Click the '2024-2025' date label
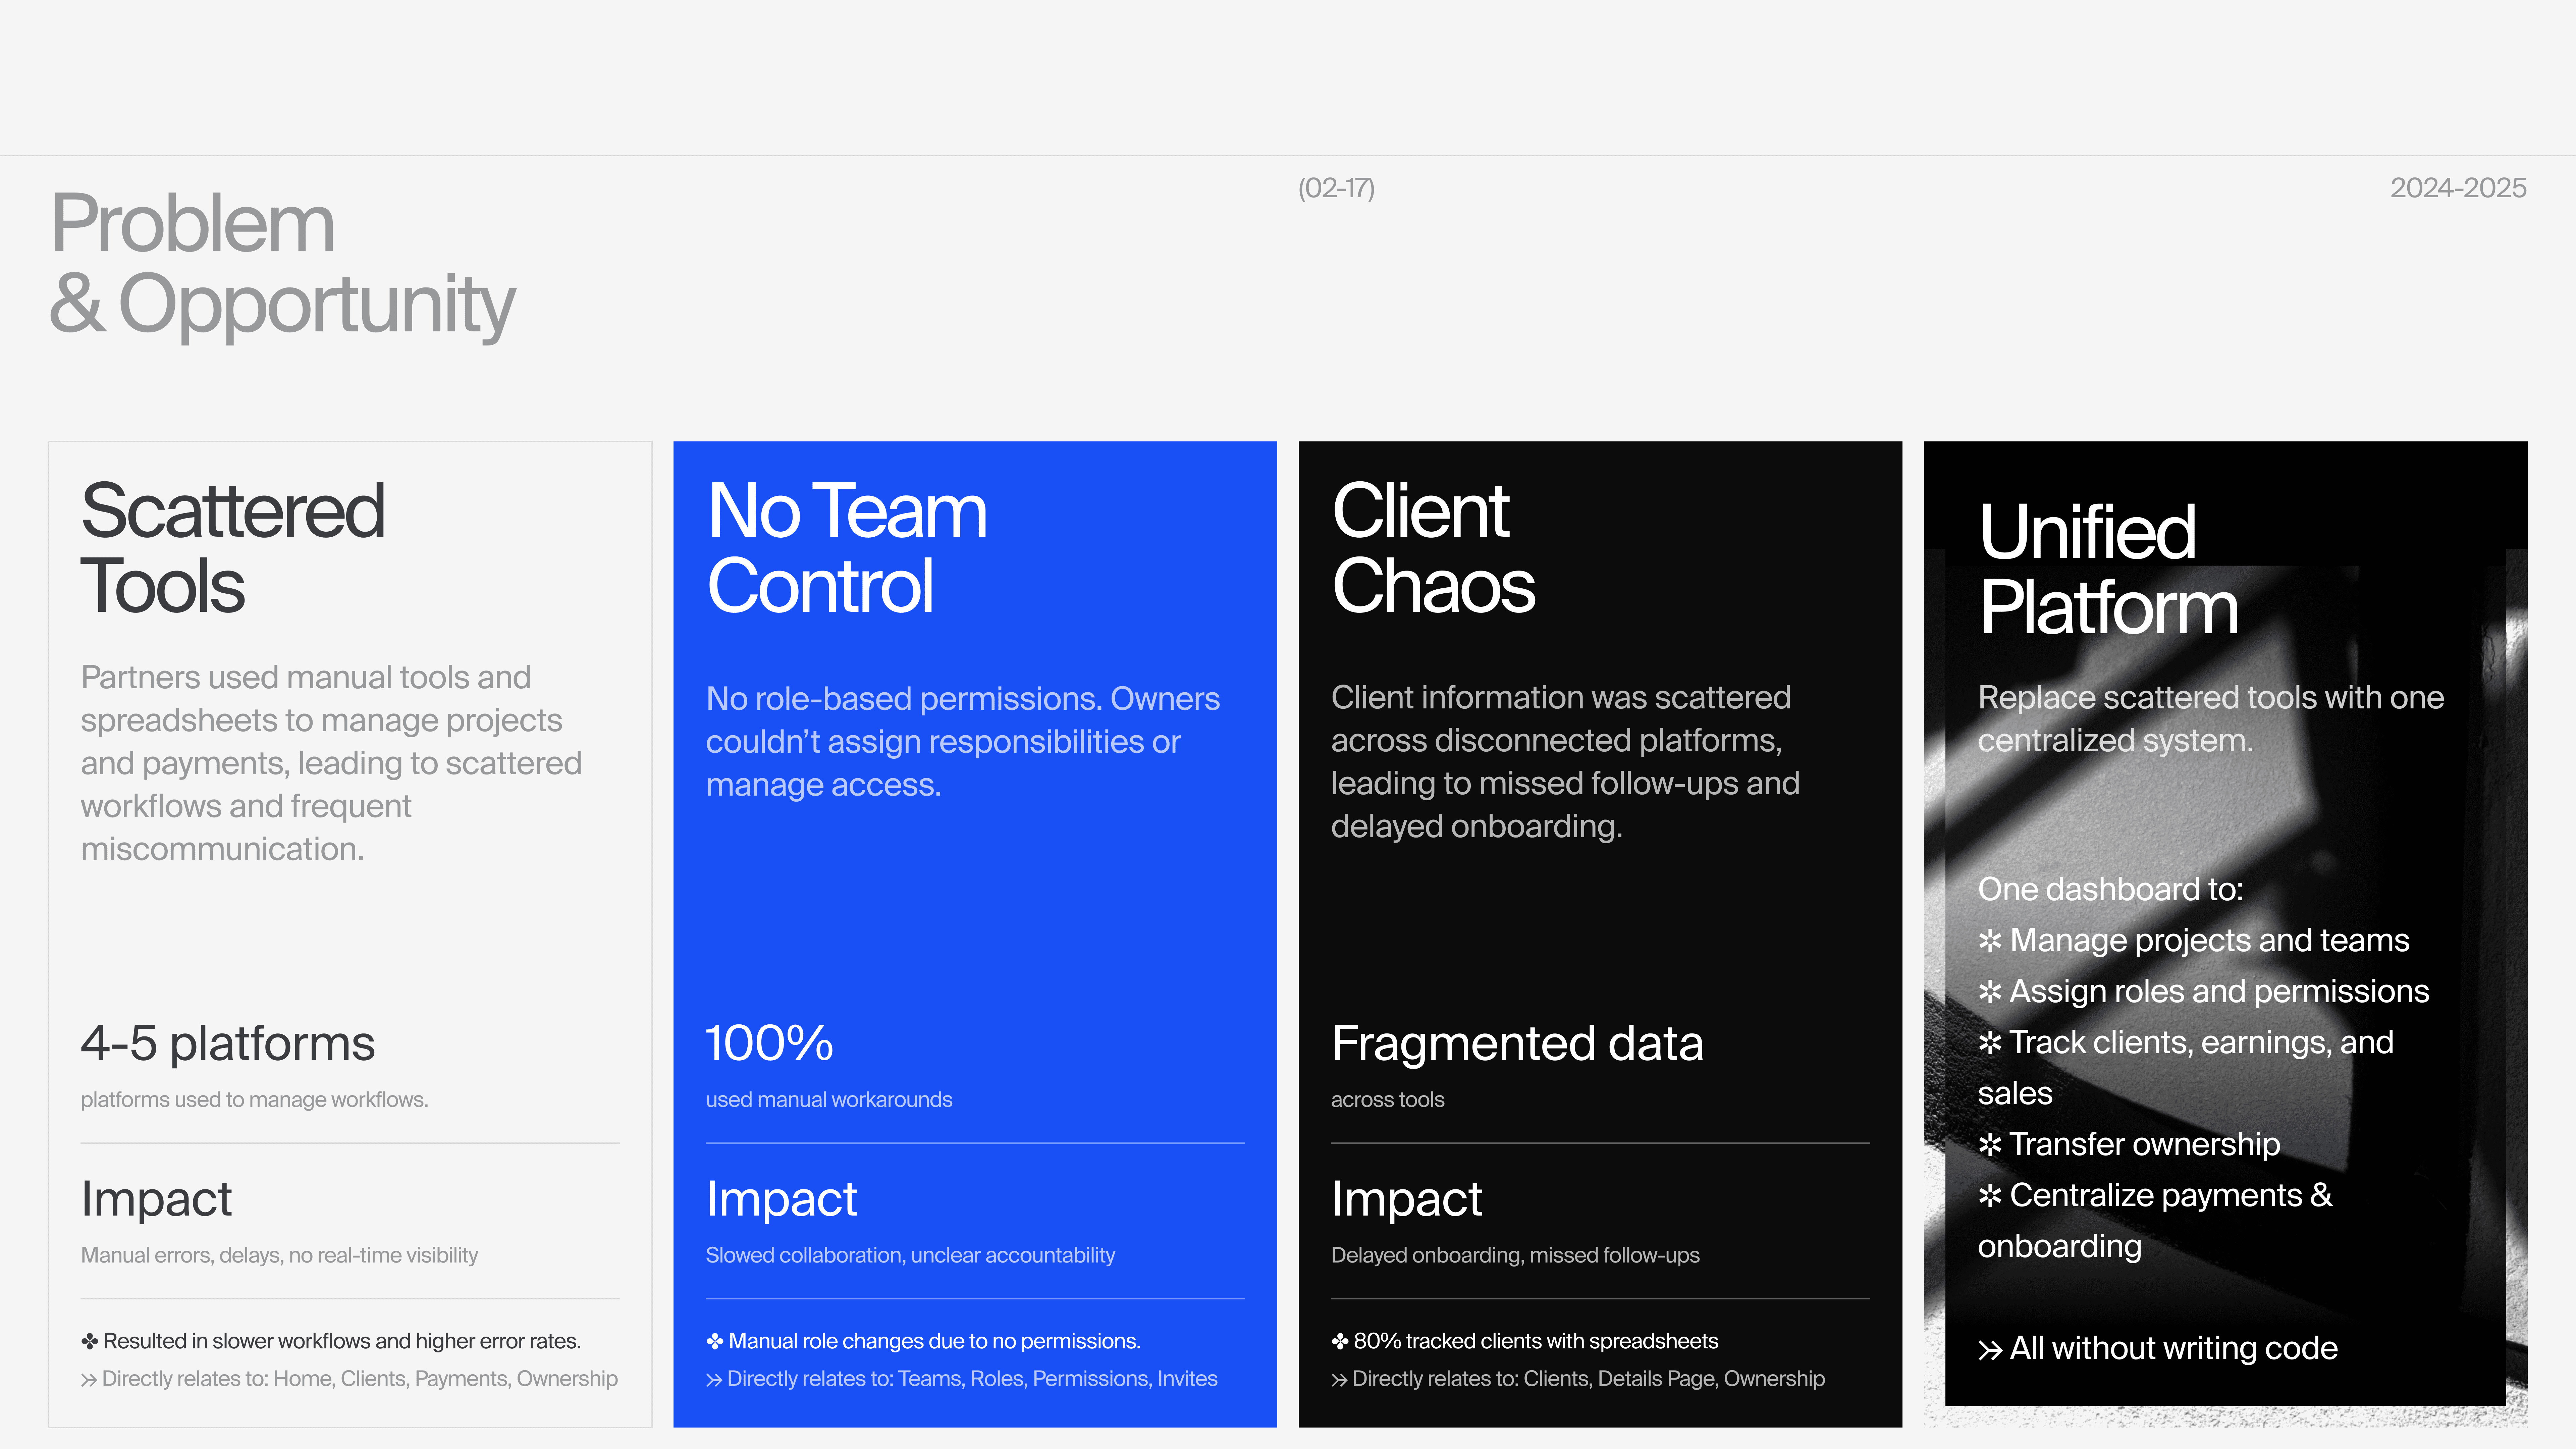Image resolution: width=2576 pixels, height=1449 pixels. 2458,188
